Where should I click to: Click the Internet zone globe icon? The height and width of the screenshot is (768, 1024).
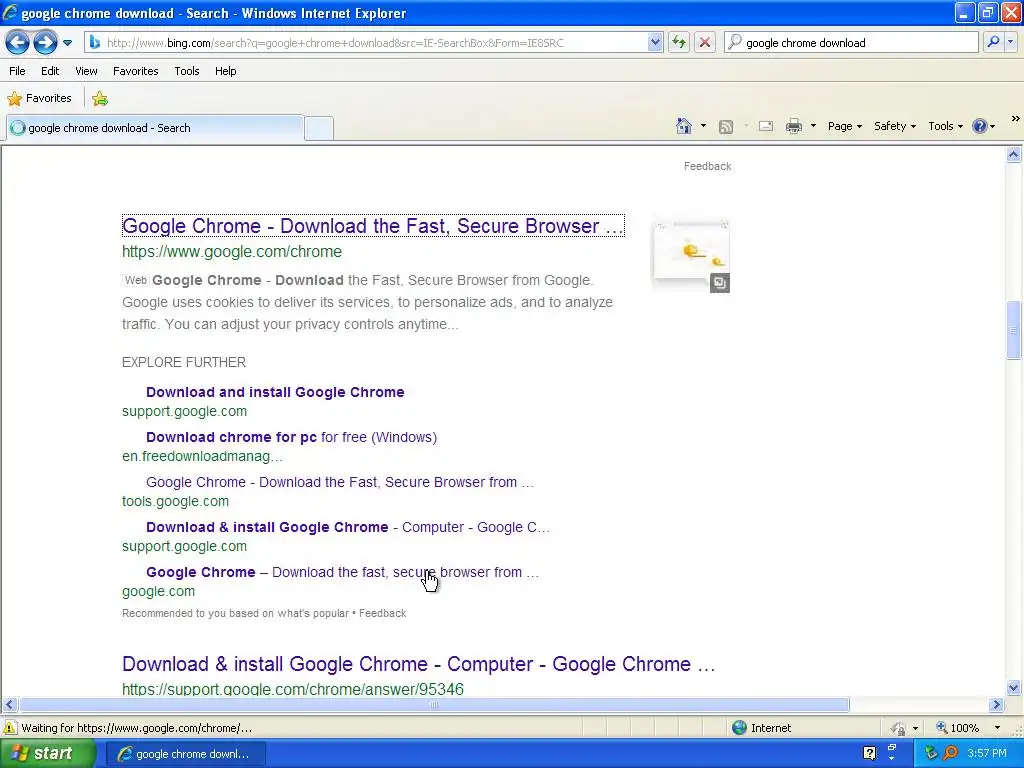pos(739,728)
